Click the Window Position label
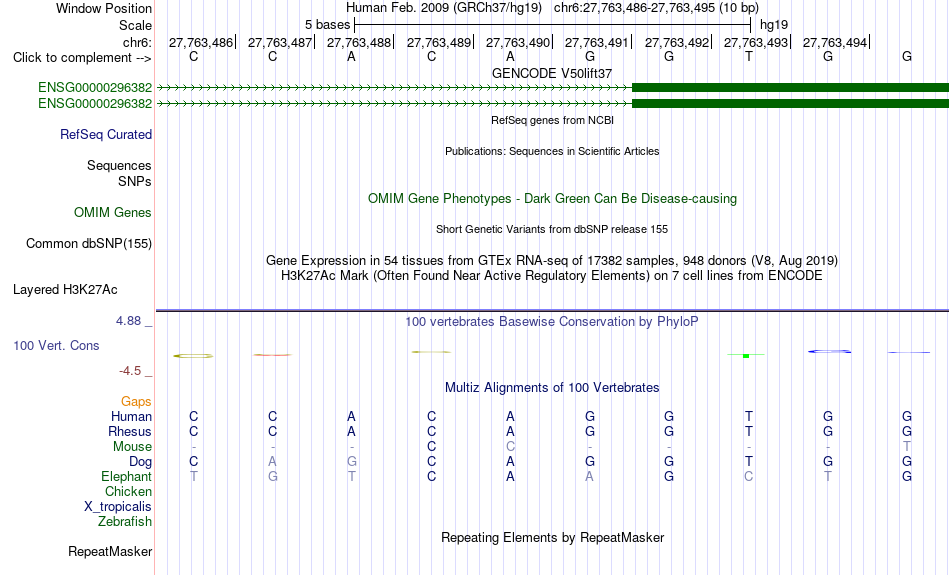 [104, 8]
